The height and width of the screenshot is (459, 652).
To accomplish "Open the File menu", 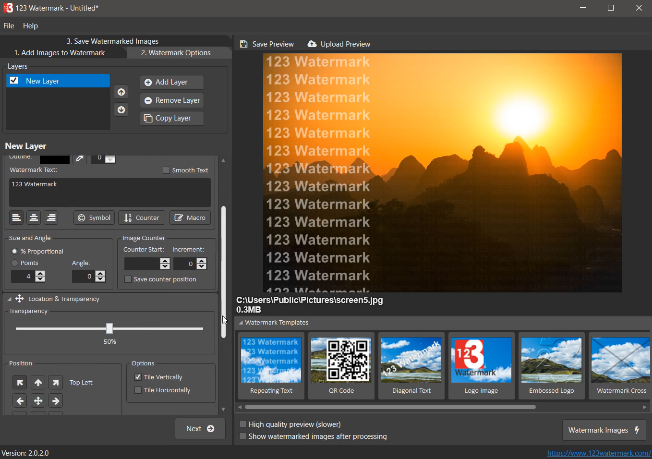I will pyautogui.click(x=9, y=26).
